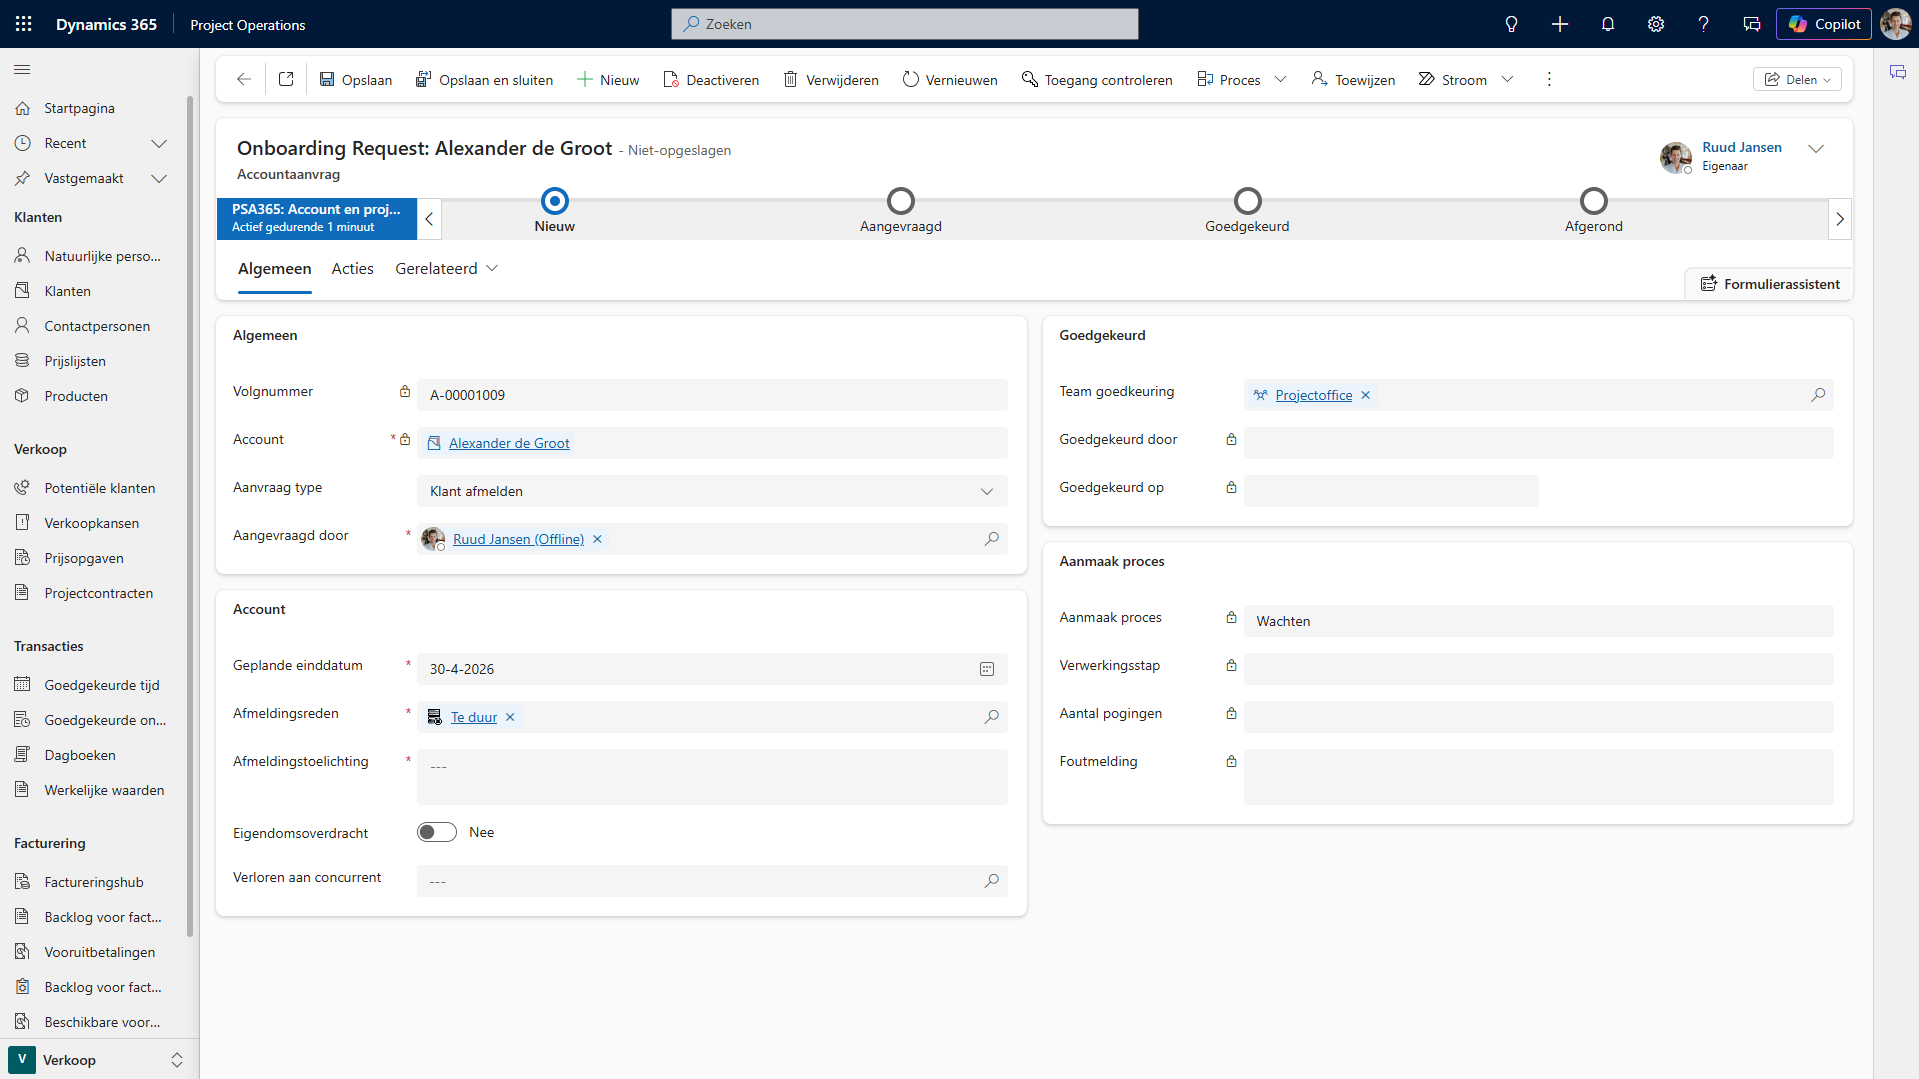This screenshot has width=1919, height=1079.
Task: Open Verkoopkansen in the sidebar
Action: click(91, 523)
